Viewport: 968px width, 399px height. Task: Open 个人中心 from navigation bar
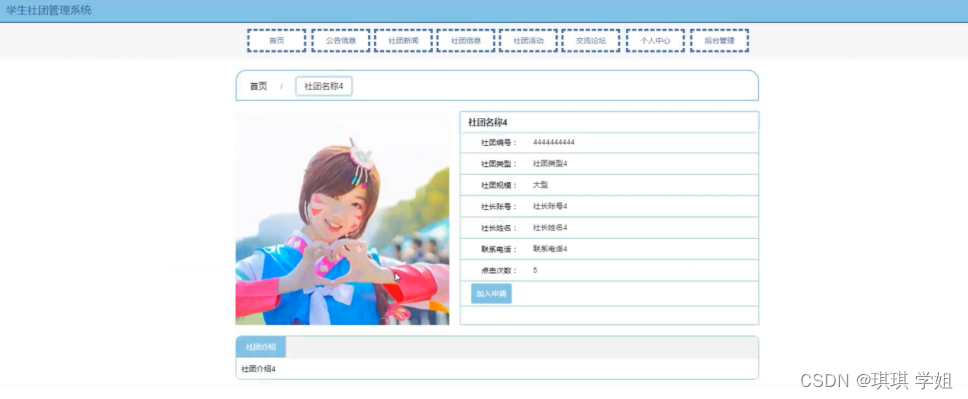point(655,41)
